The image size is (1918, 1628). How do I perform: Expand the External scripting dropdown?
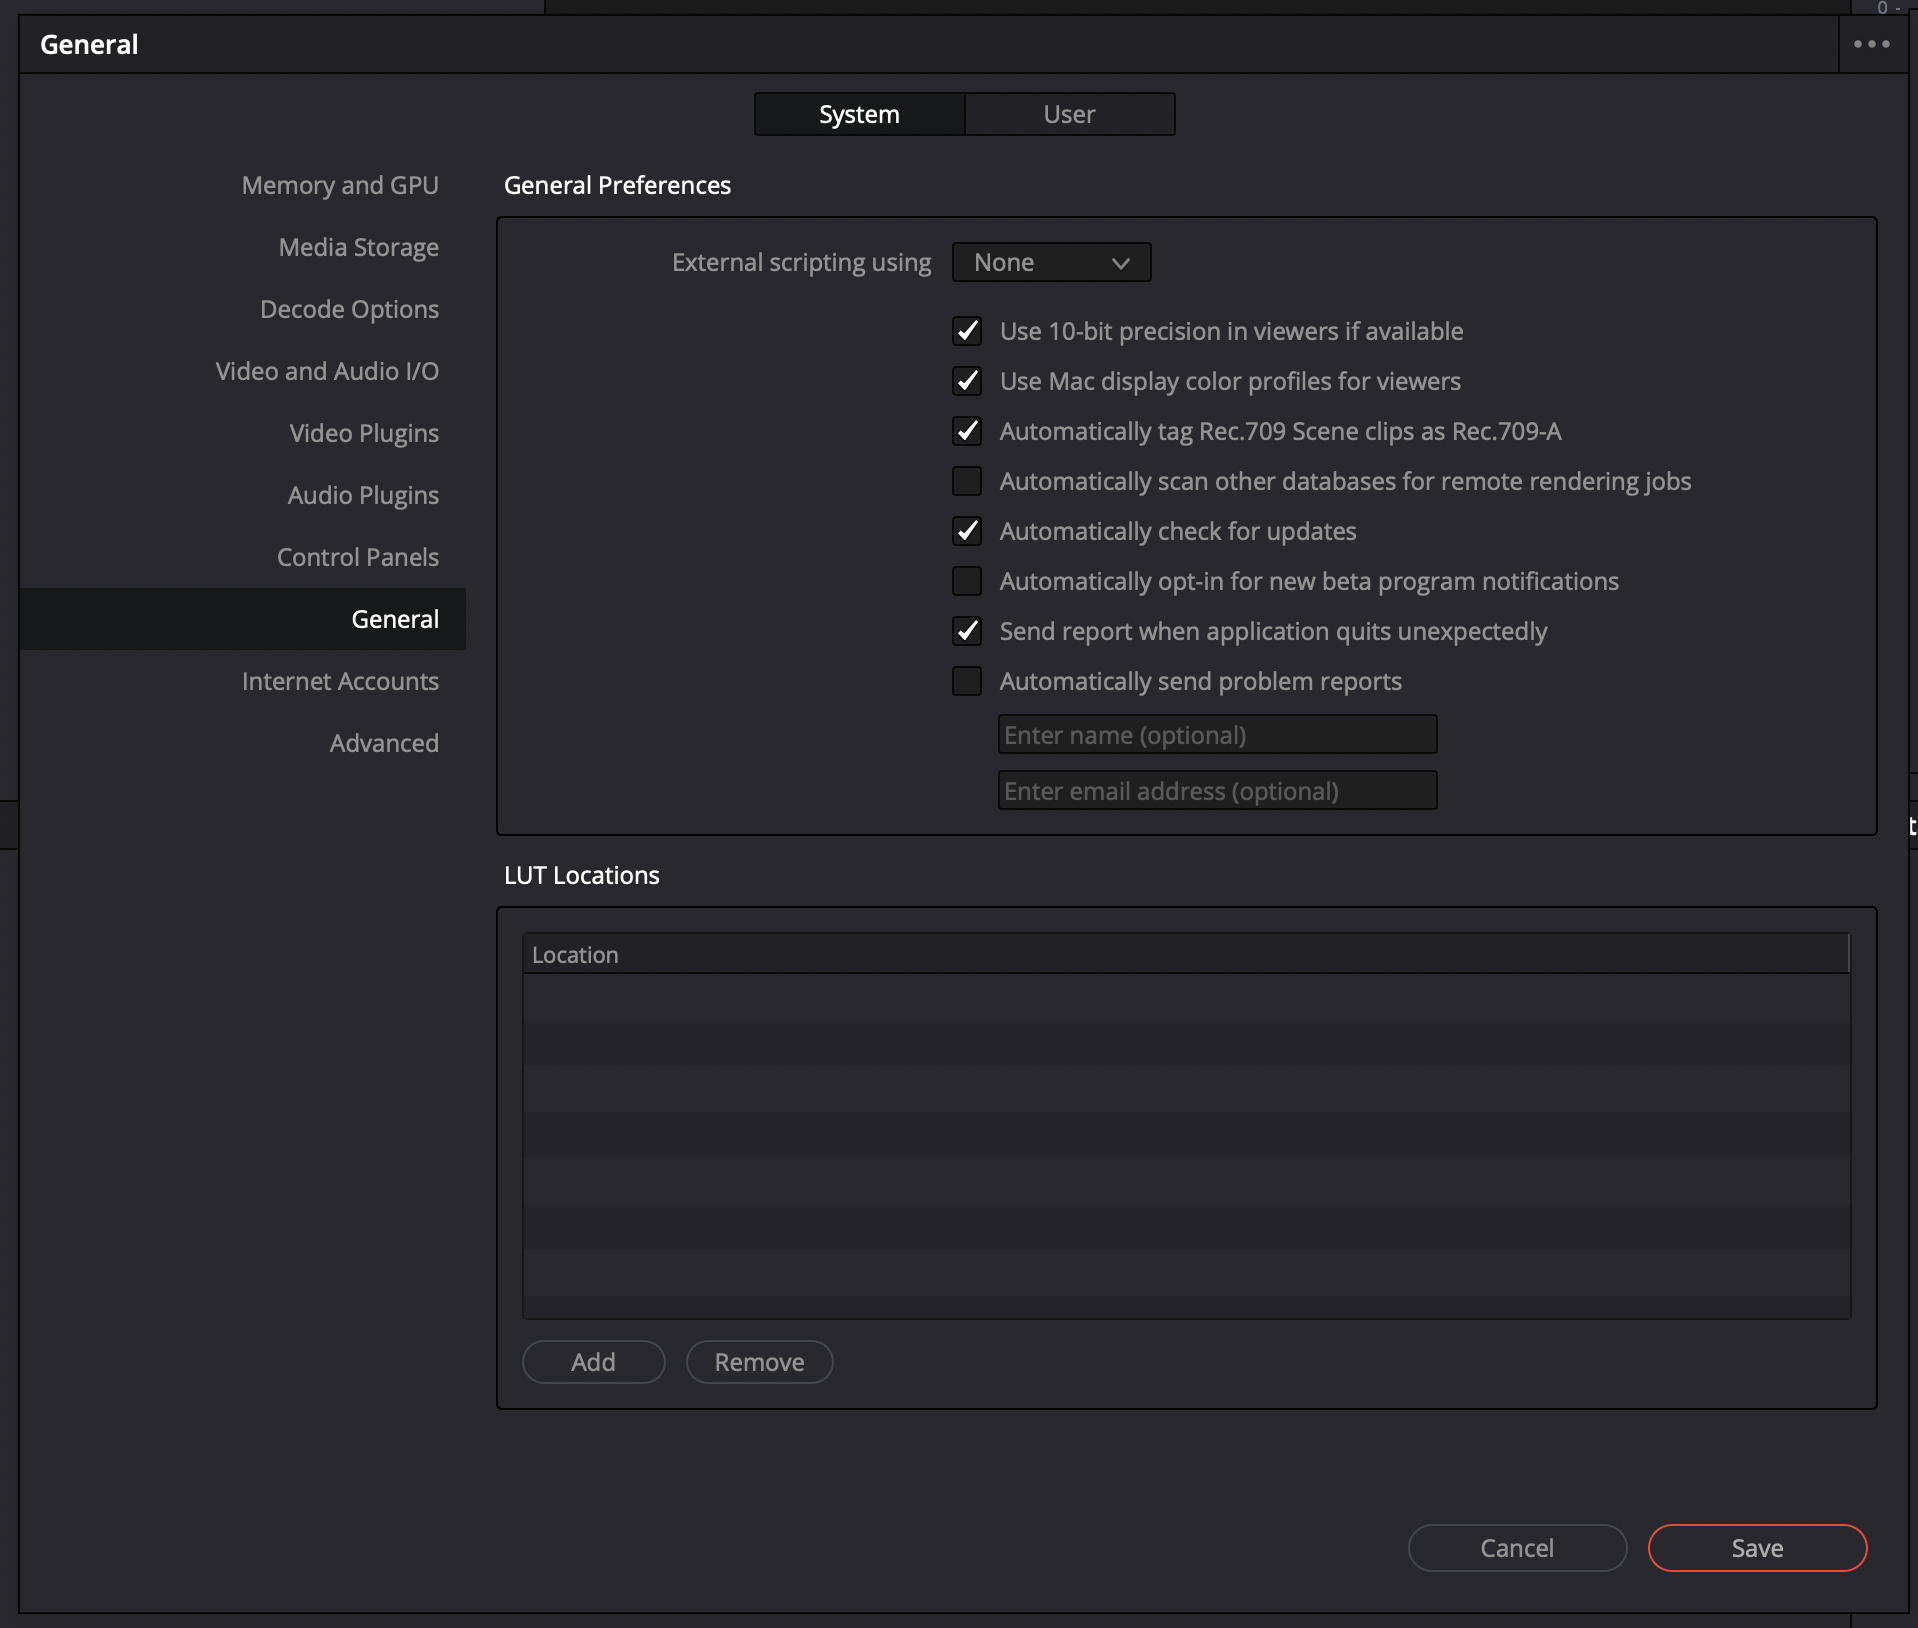pyautogui.click(x=1051, y=262)
